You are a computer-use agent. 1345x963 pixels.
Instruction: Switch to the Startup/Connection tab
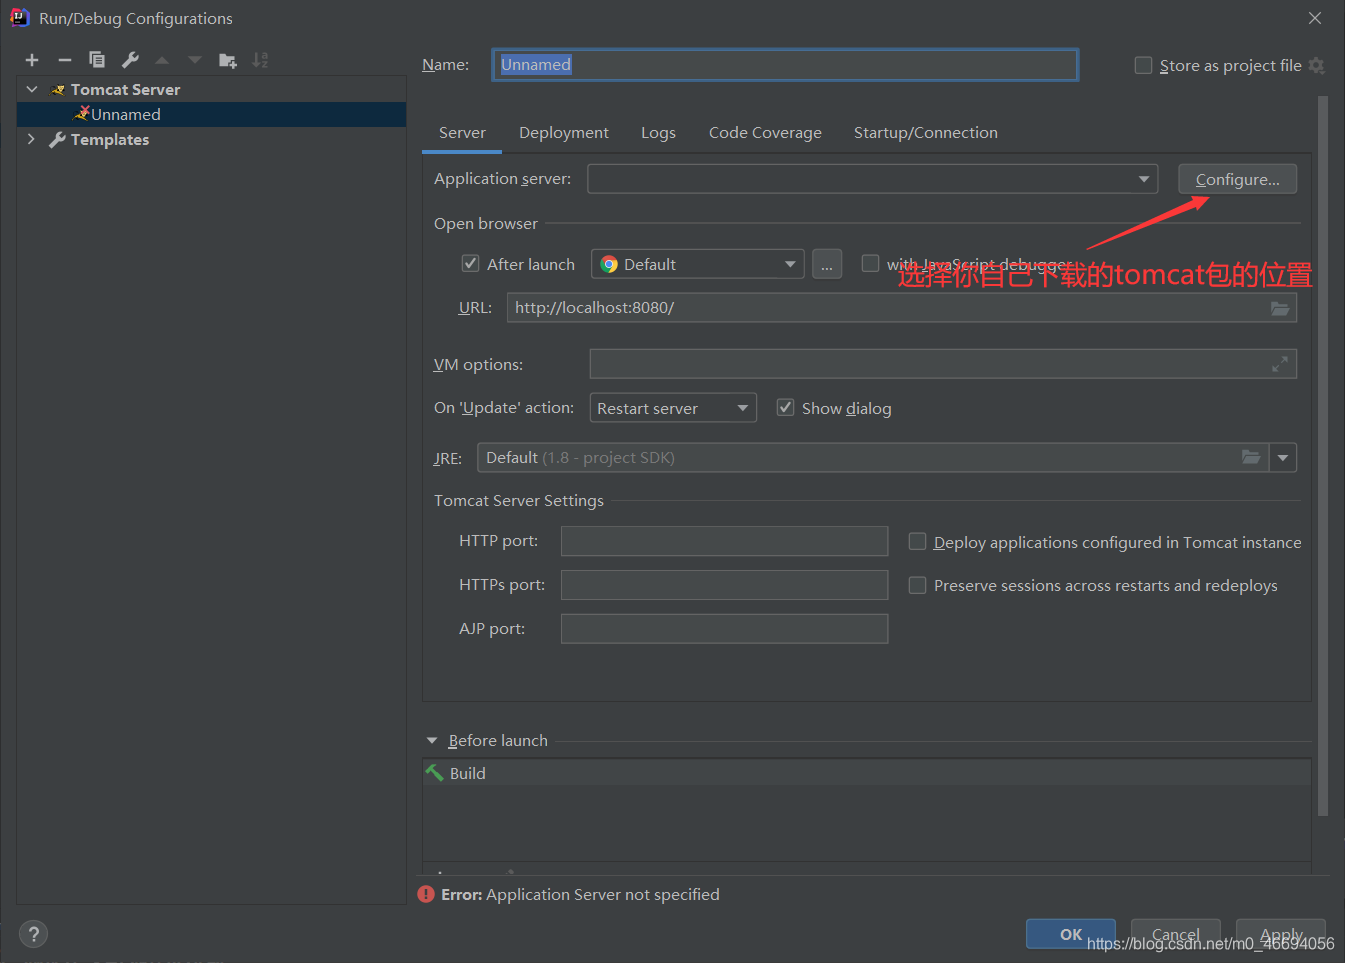click(x=926, y=133)
